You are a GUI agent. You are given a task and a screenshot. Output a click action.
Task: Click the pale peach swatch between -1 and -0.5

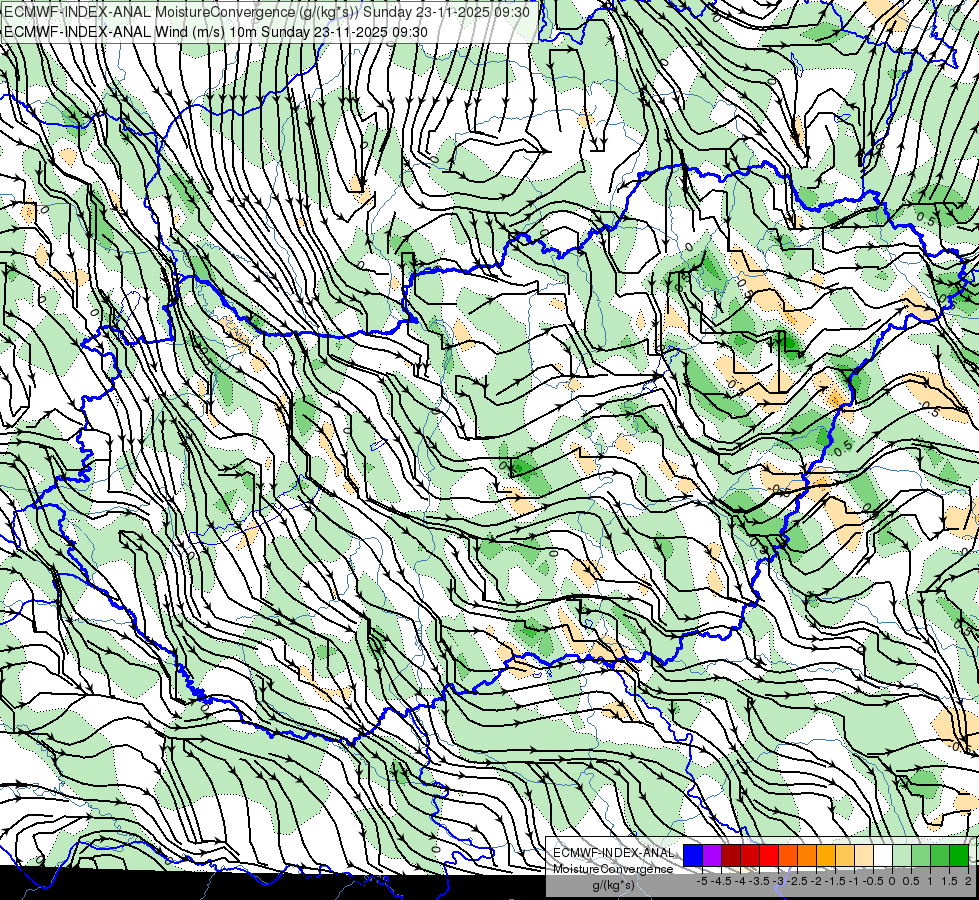click(x=864, y=855)
